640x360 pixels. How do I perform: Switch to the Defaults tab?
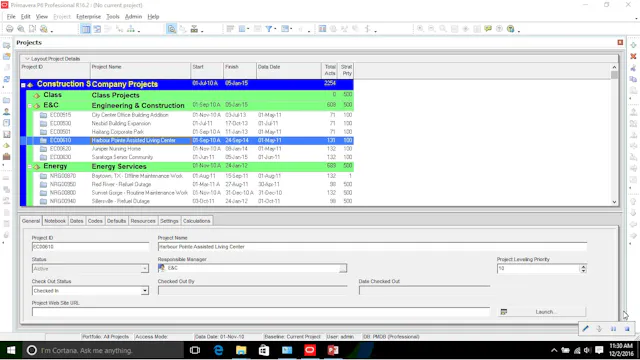(x=116, y=221)
